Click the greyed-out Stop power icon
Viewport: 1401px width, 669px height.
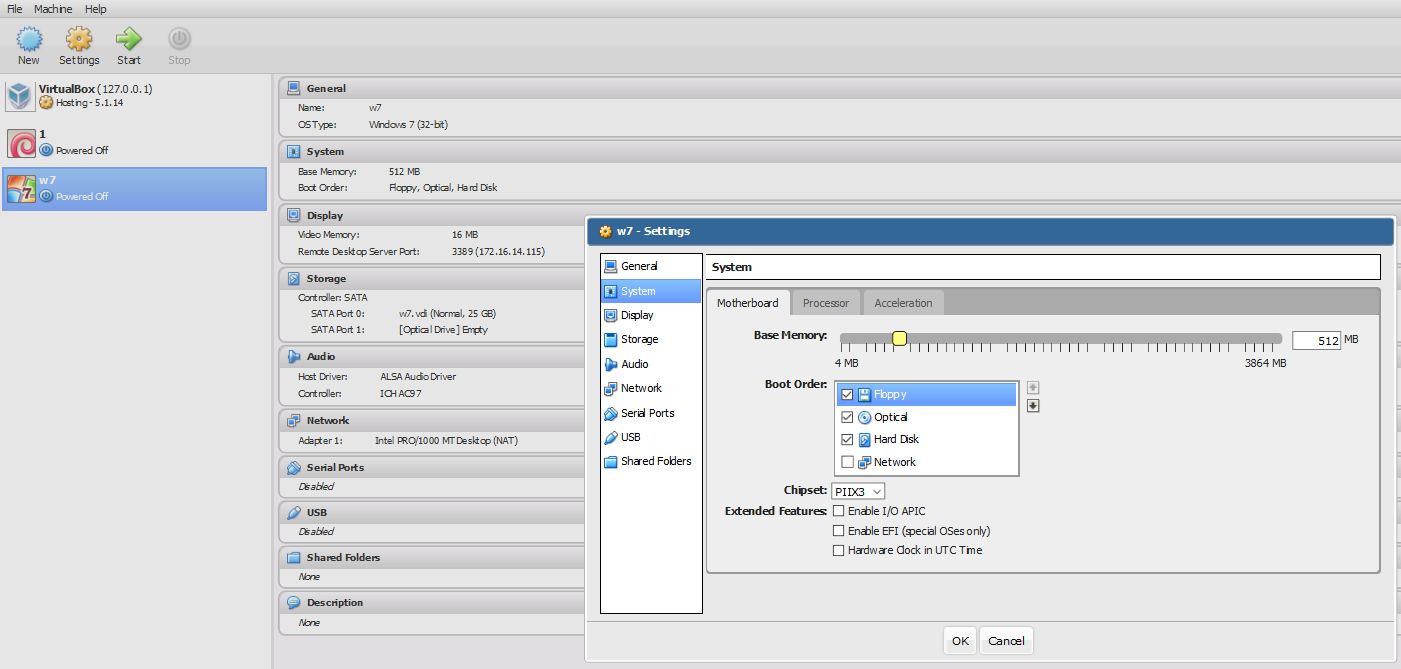pyautogui.click(x=179, y=39)
